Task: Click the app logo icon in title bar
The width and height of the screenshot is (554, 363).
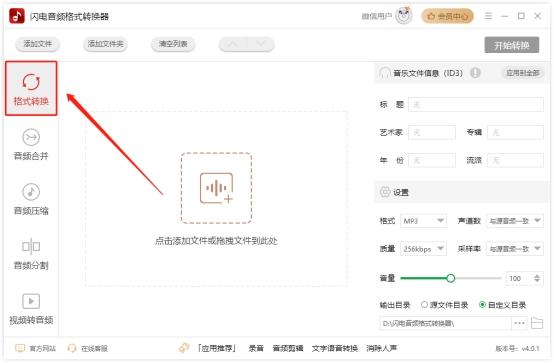Action: pos(17,16)
